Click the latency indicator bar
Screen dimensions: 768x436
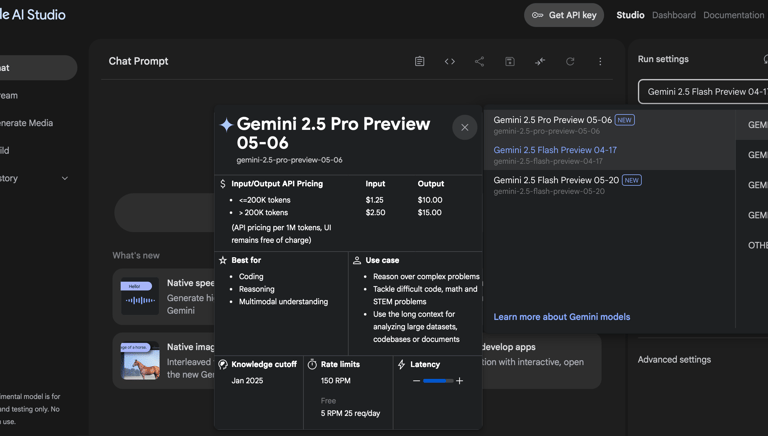pyautogui.click(x=438, y=381)
